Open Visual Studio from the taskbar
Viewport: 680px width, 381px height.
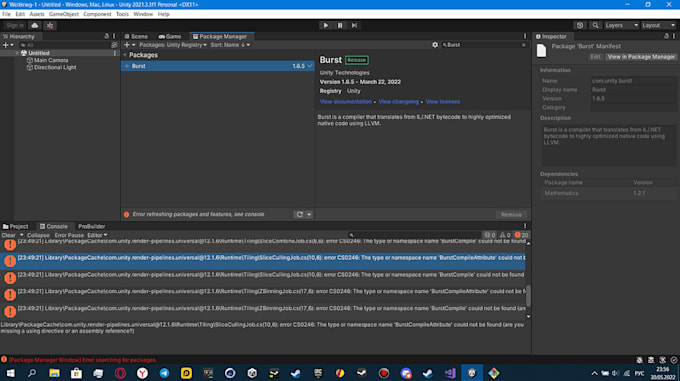450,373
